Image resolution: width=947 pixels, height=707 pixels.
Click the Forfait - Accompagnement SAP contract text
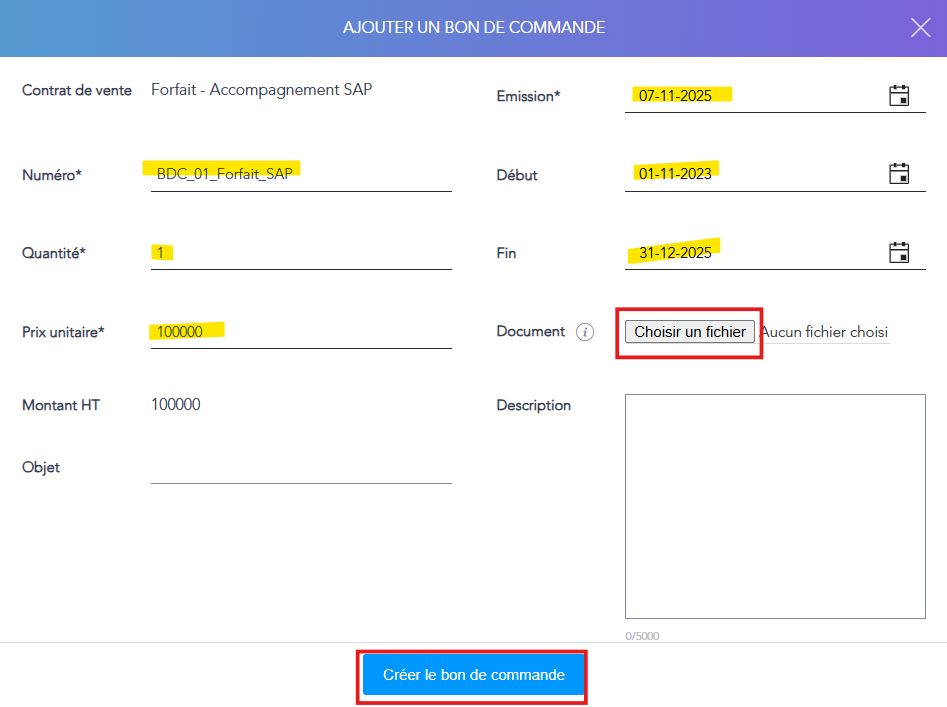(261, 90)
